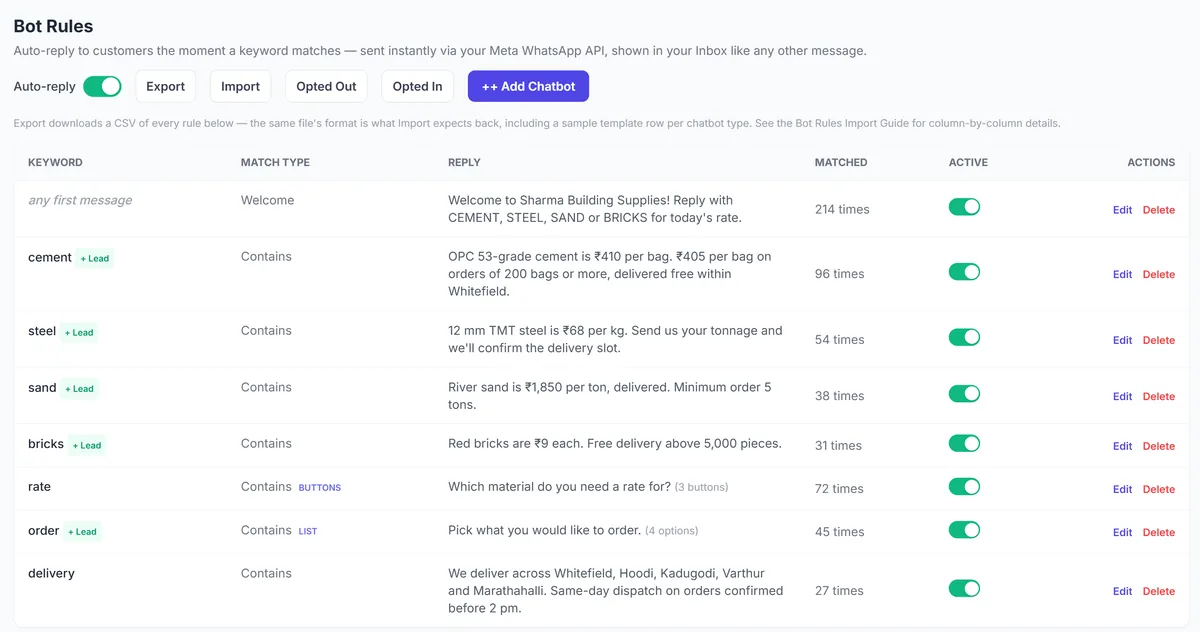Edit the welcome message rule
Screen dimensions: 1200x632
coord(1123,210)
